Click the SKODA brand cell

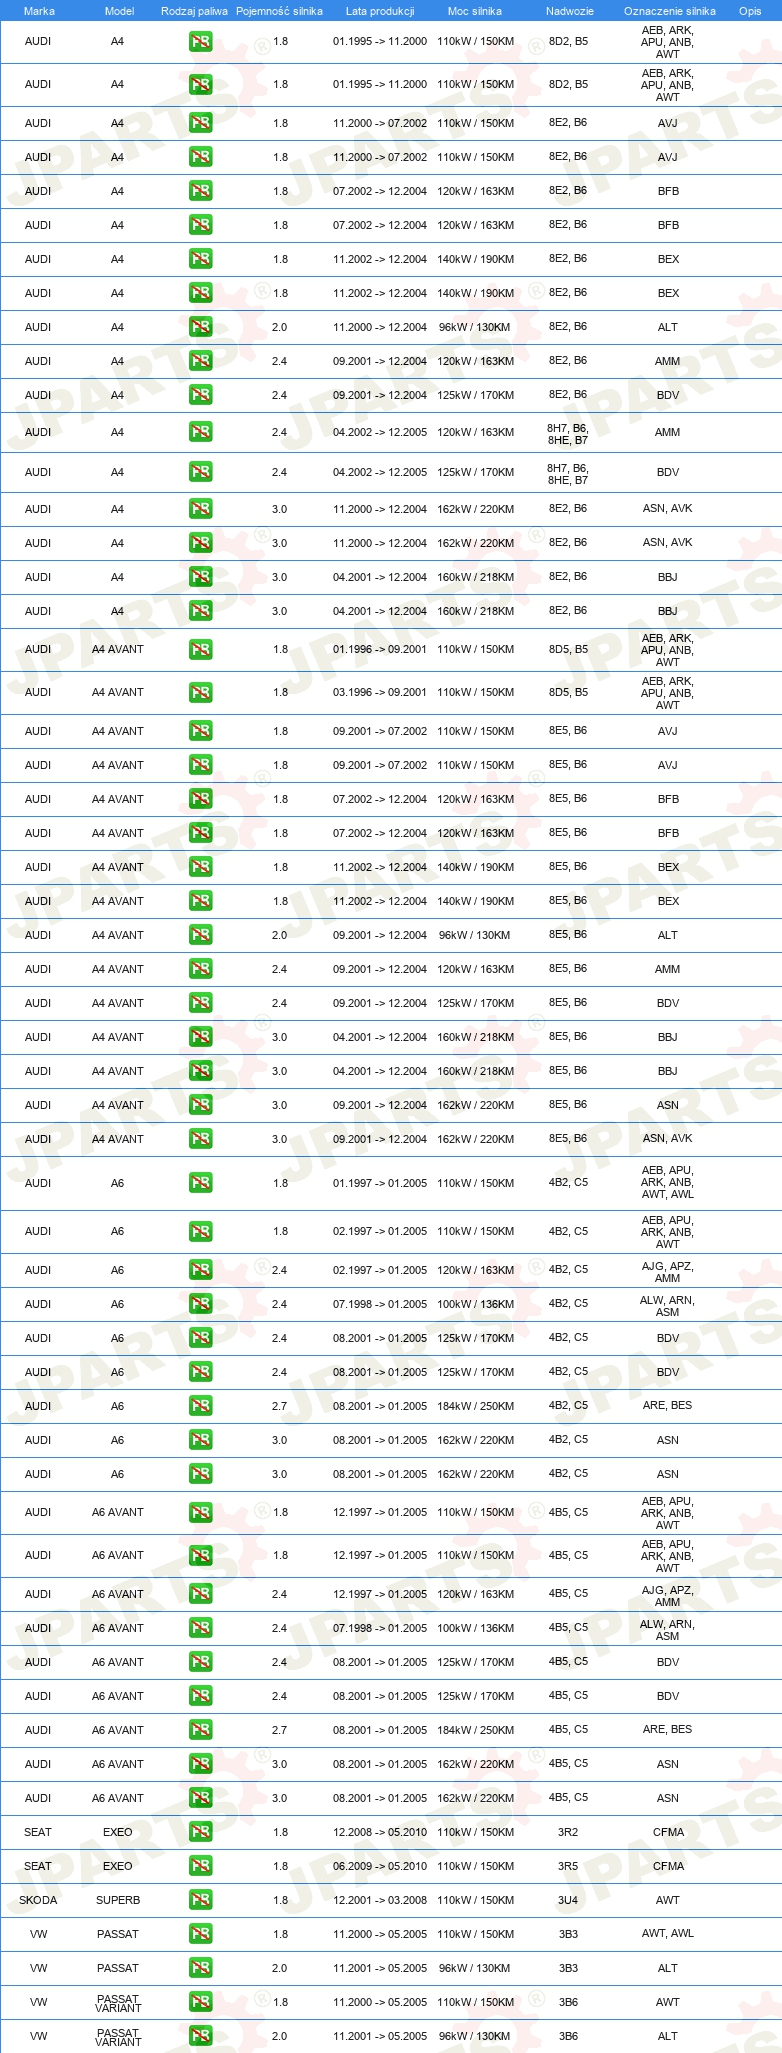point(38,1900)
